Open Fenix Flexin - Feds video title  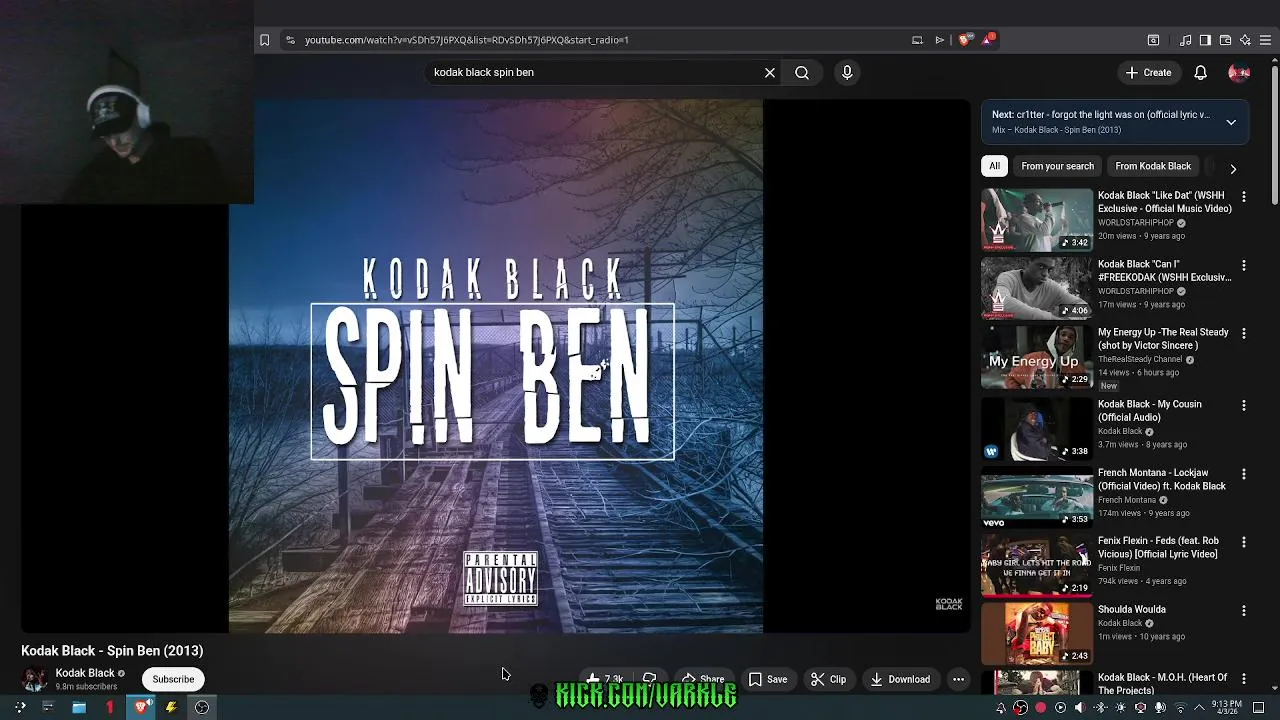1159,548
